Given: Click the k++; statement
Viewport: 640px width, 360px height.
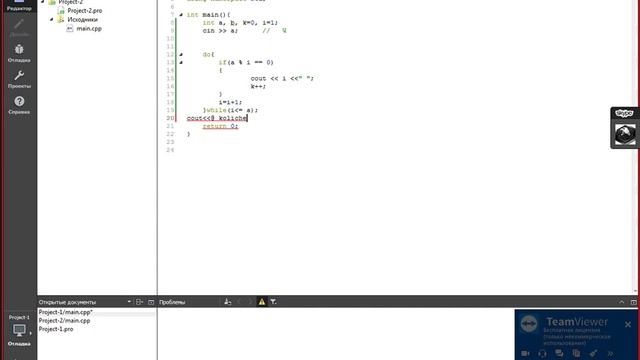Looking at the screenshot, I should [x=258, y=86].
